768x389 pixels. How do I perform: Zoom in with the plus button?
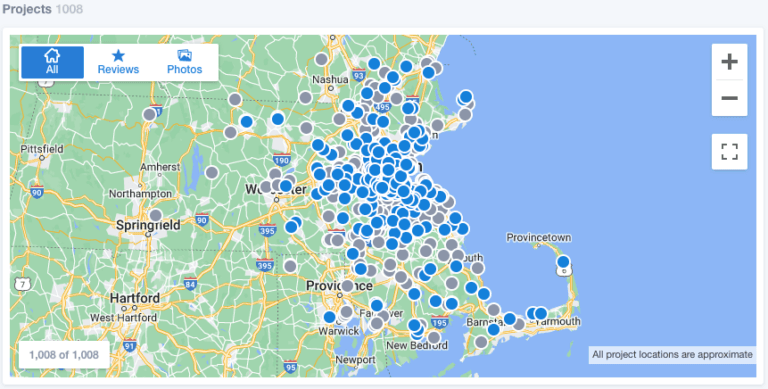(x=729, y=62)
